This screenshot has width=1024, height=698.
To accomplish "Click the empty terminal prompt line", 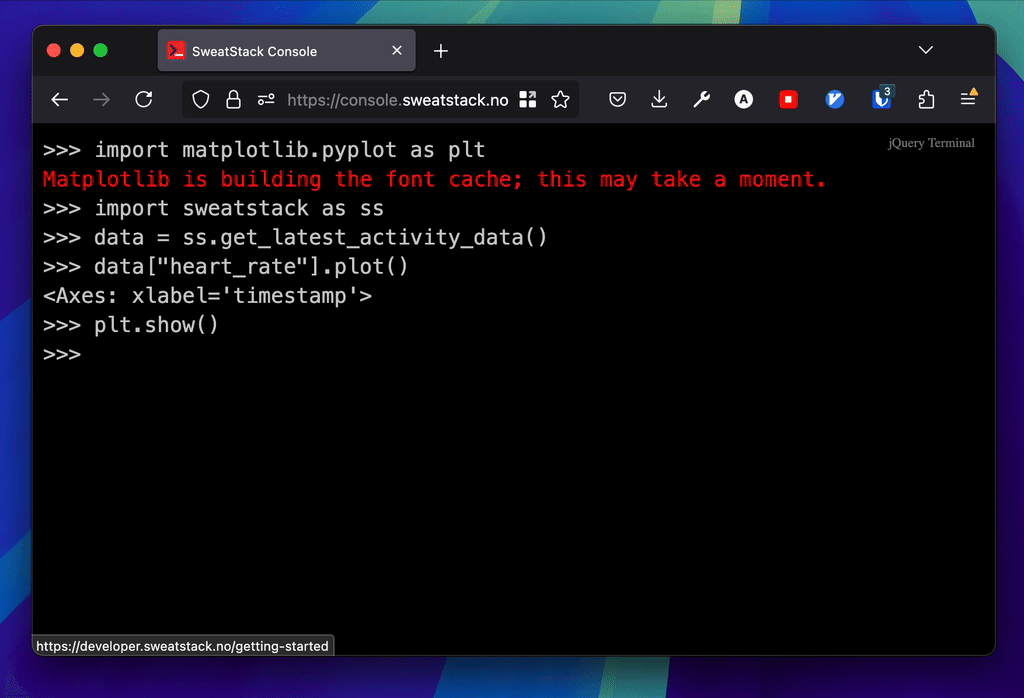I will click(x=62, y=355).
